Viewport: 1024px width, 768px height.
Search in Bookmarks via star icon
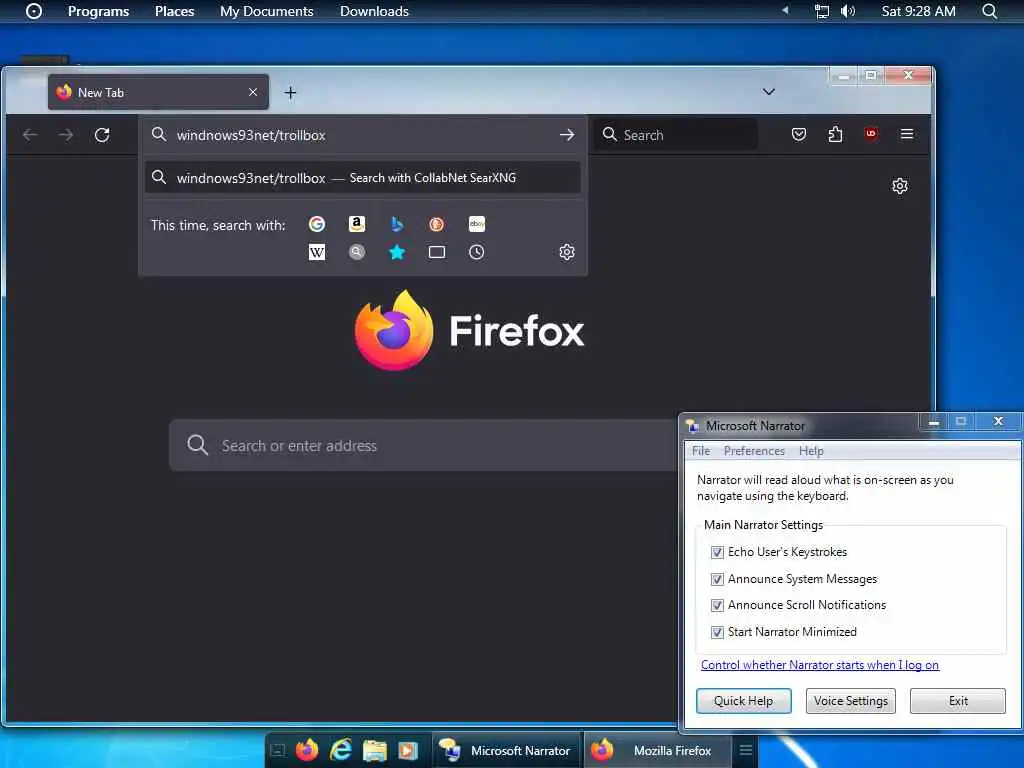[396, 252]
